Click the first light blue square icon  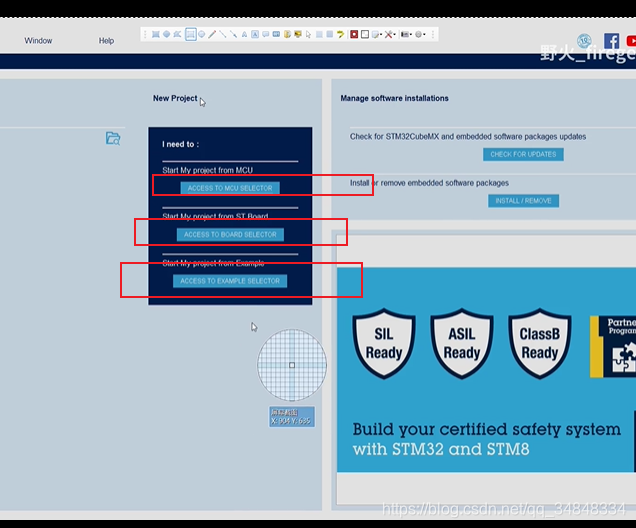pos(319,34)
